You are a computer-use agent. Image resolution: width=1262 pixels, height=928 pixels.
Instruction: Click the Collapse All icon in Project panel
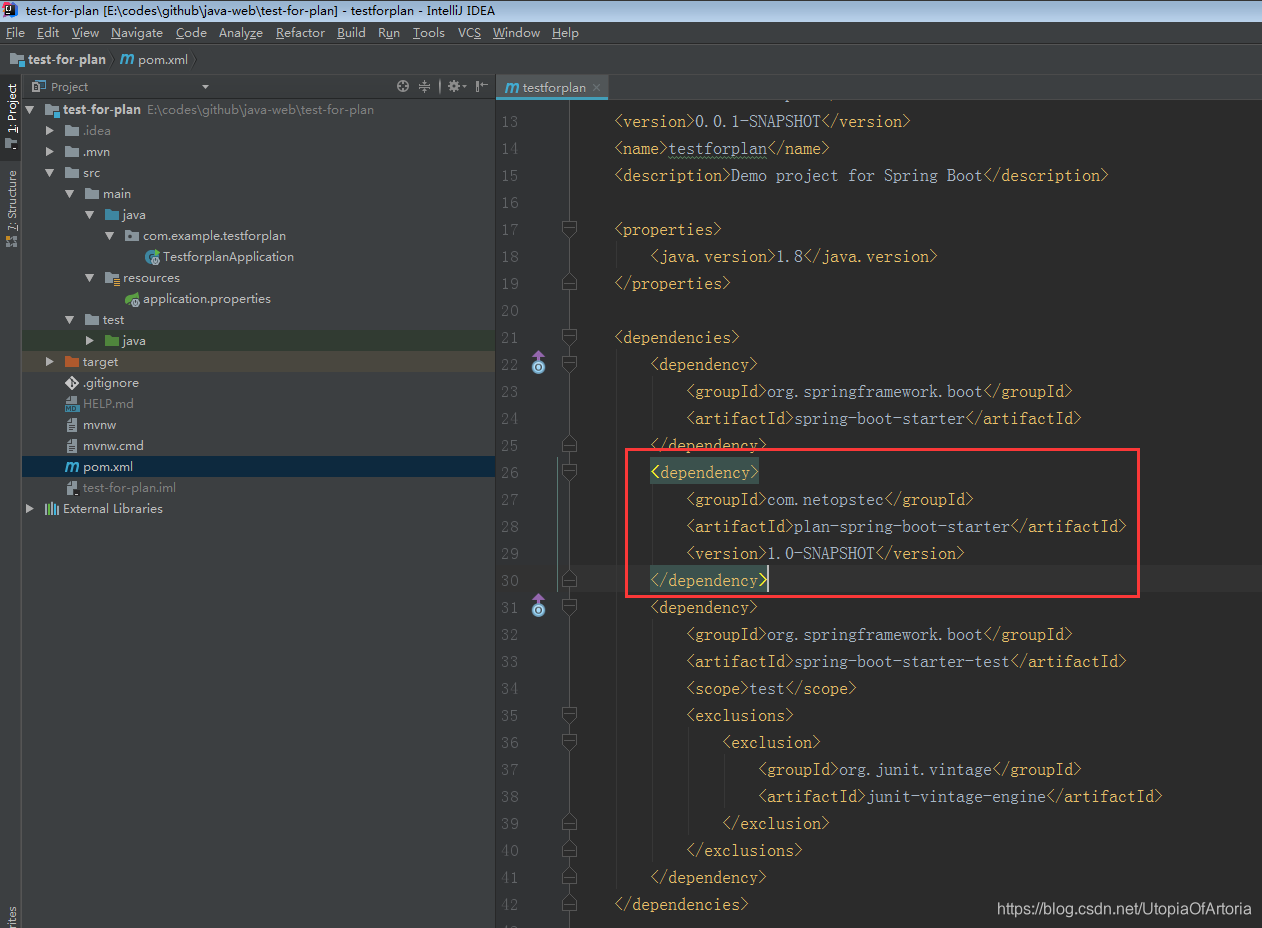424,87
